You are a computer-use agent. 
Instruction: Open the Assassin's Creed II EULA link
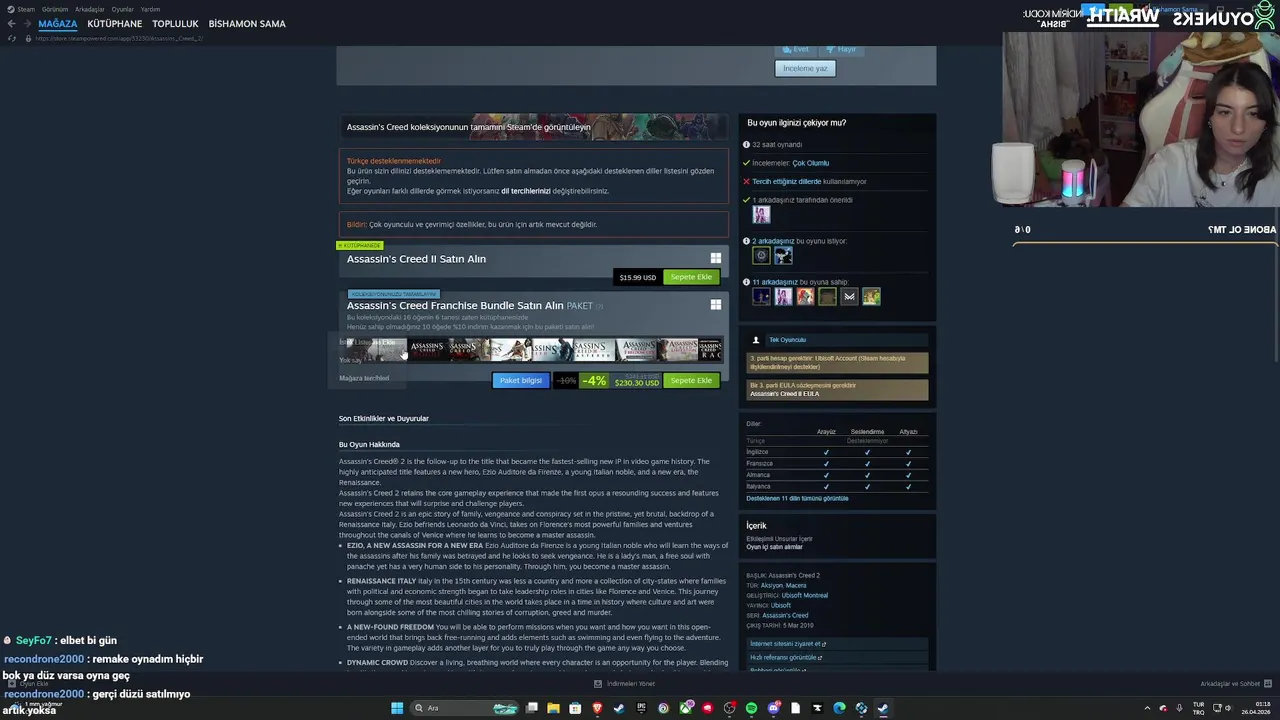[x=784, y=394]
